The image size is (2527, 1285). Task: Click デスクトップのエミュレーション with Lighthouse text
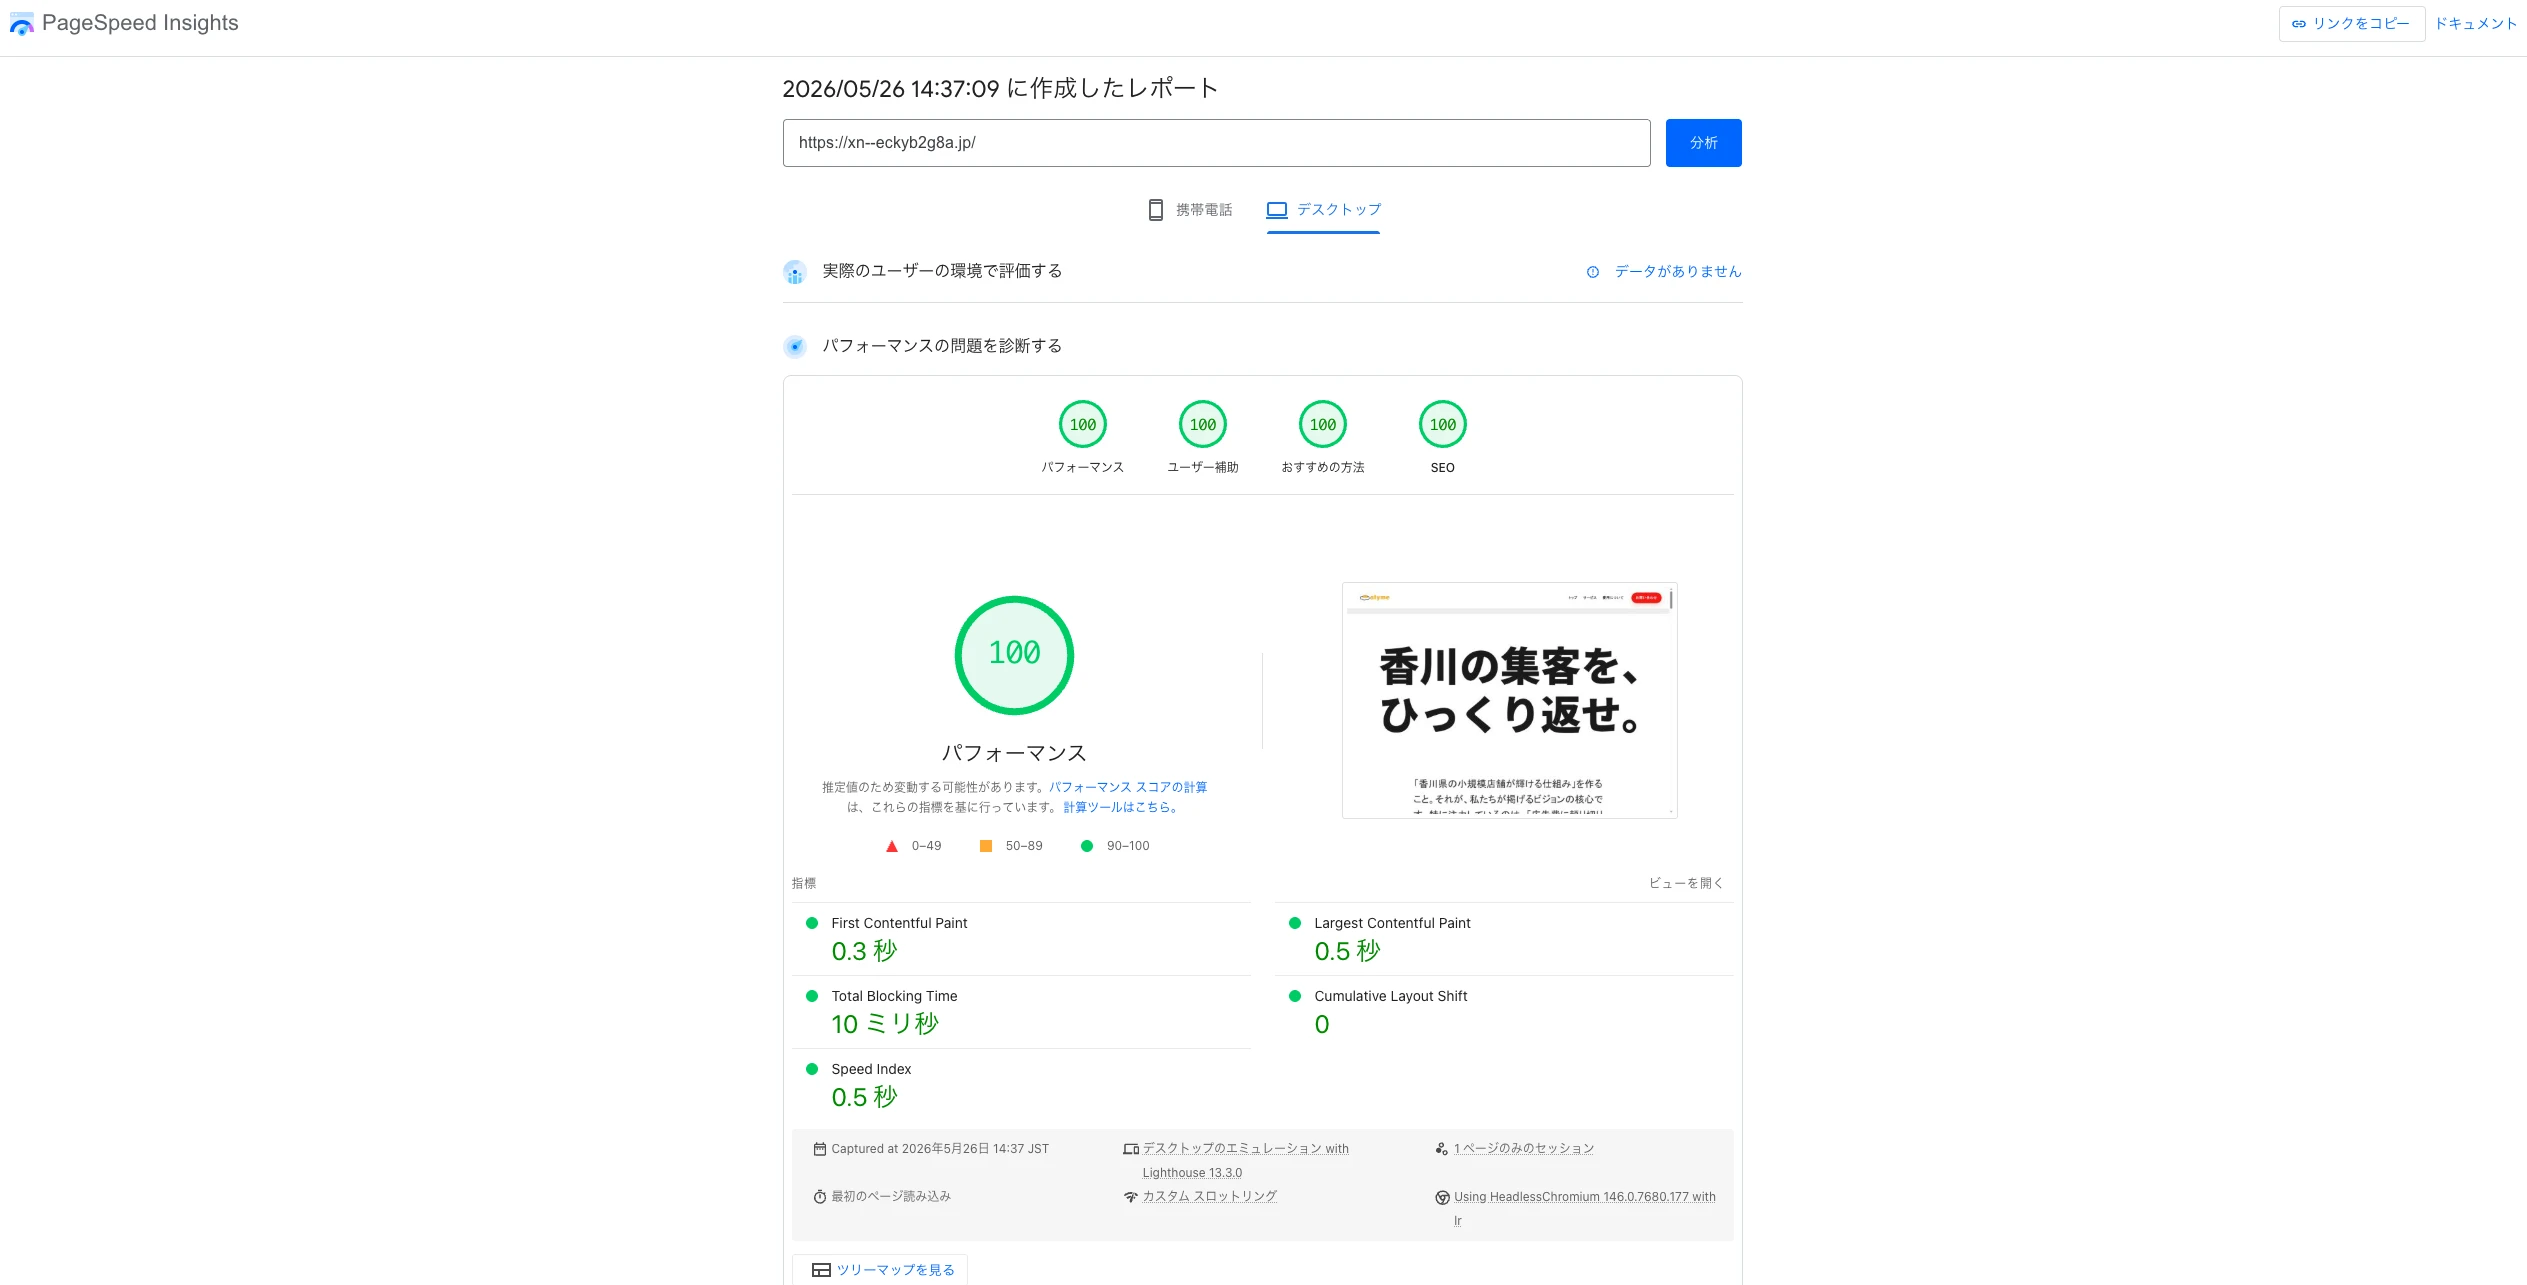(1245, 1161)
